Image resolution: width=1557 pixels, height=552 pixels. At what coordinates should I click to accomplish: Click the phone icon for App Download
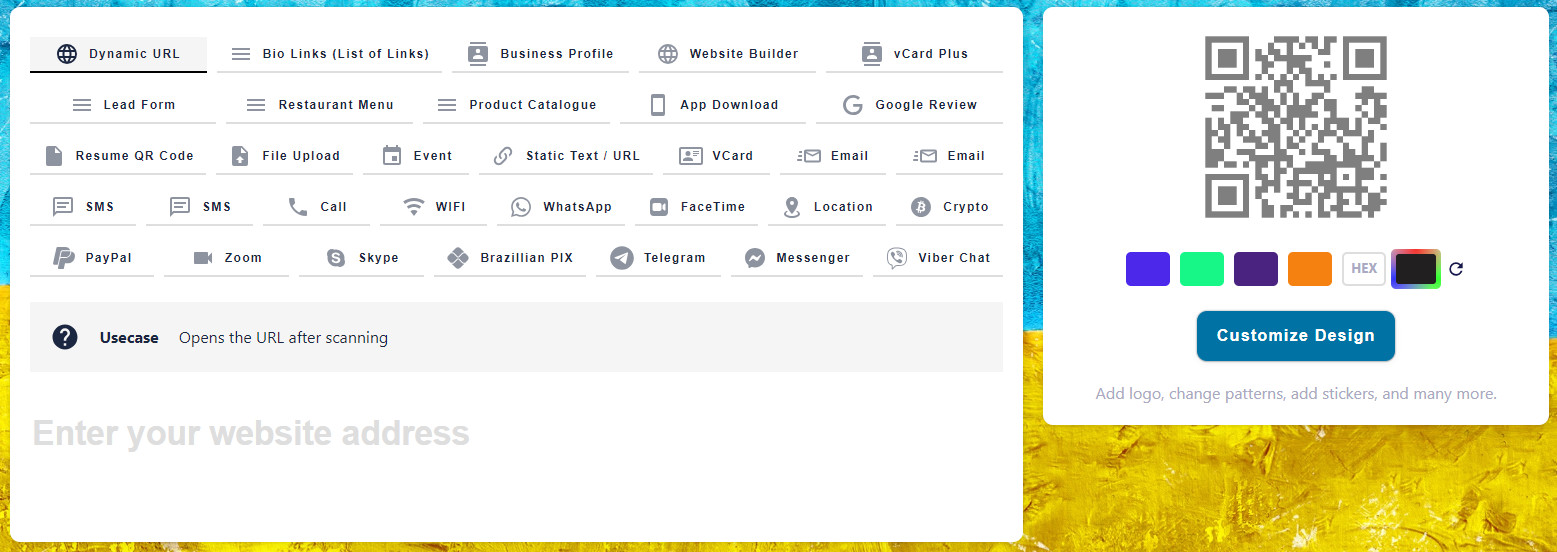pos(658,105)
